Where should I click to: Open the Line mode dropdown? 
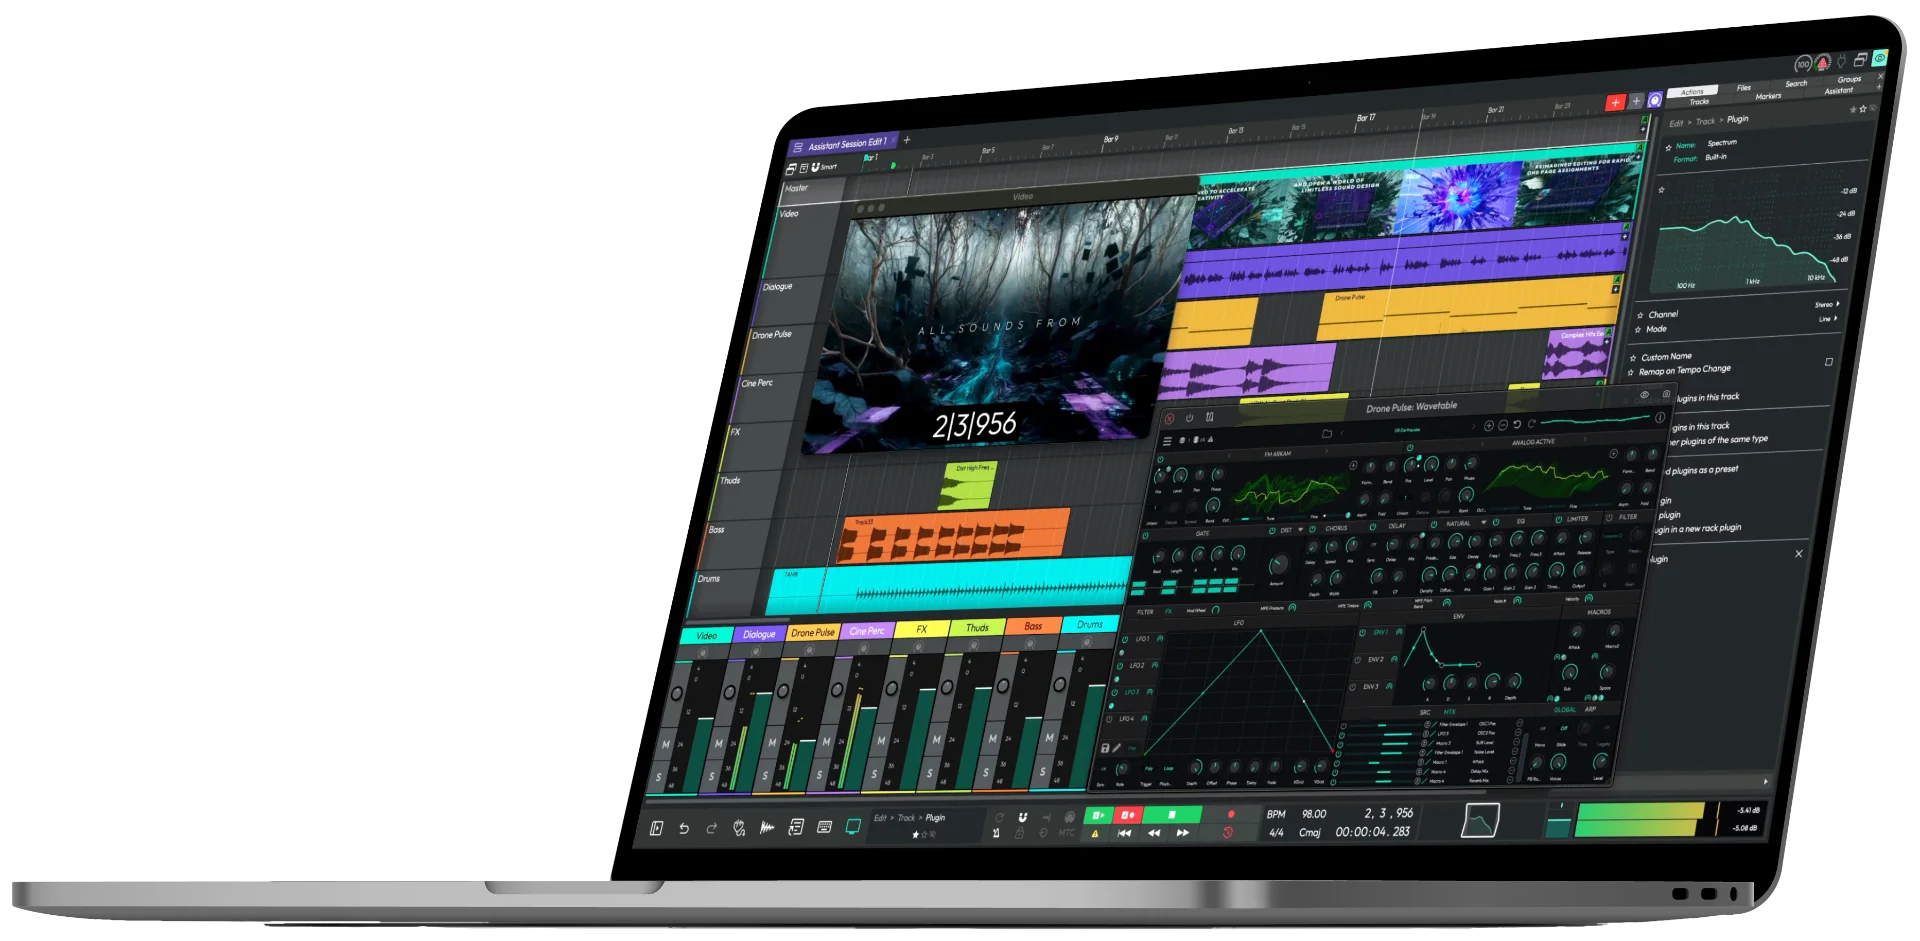[1828, 319]
